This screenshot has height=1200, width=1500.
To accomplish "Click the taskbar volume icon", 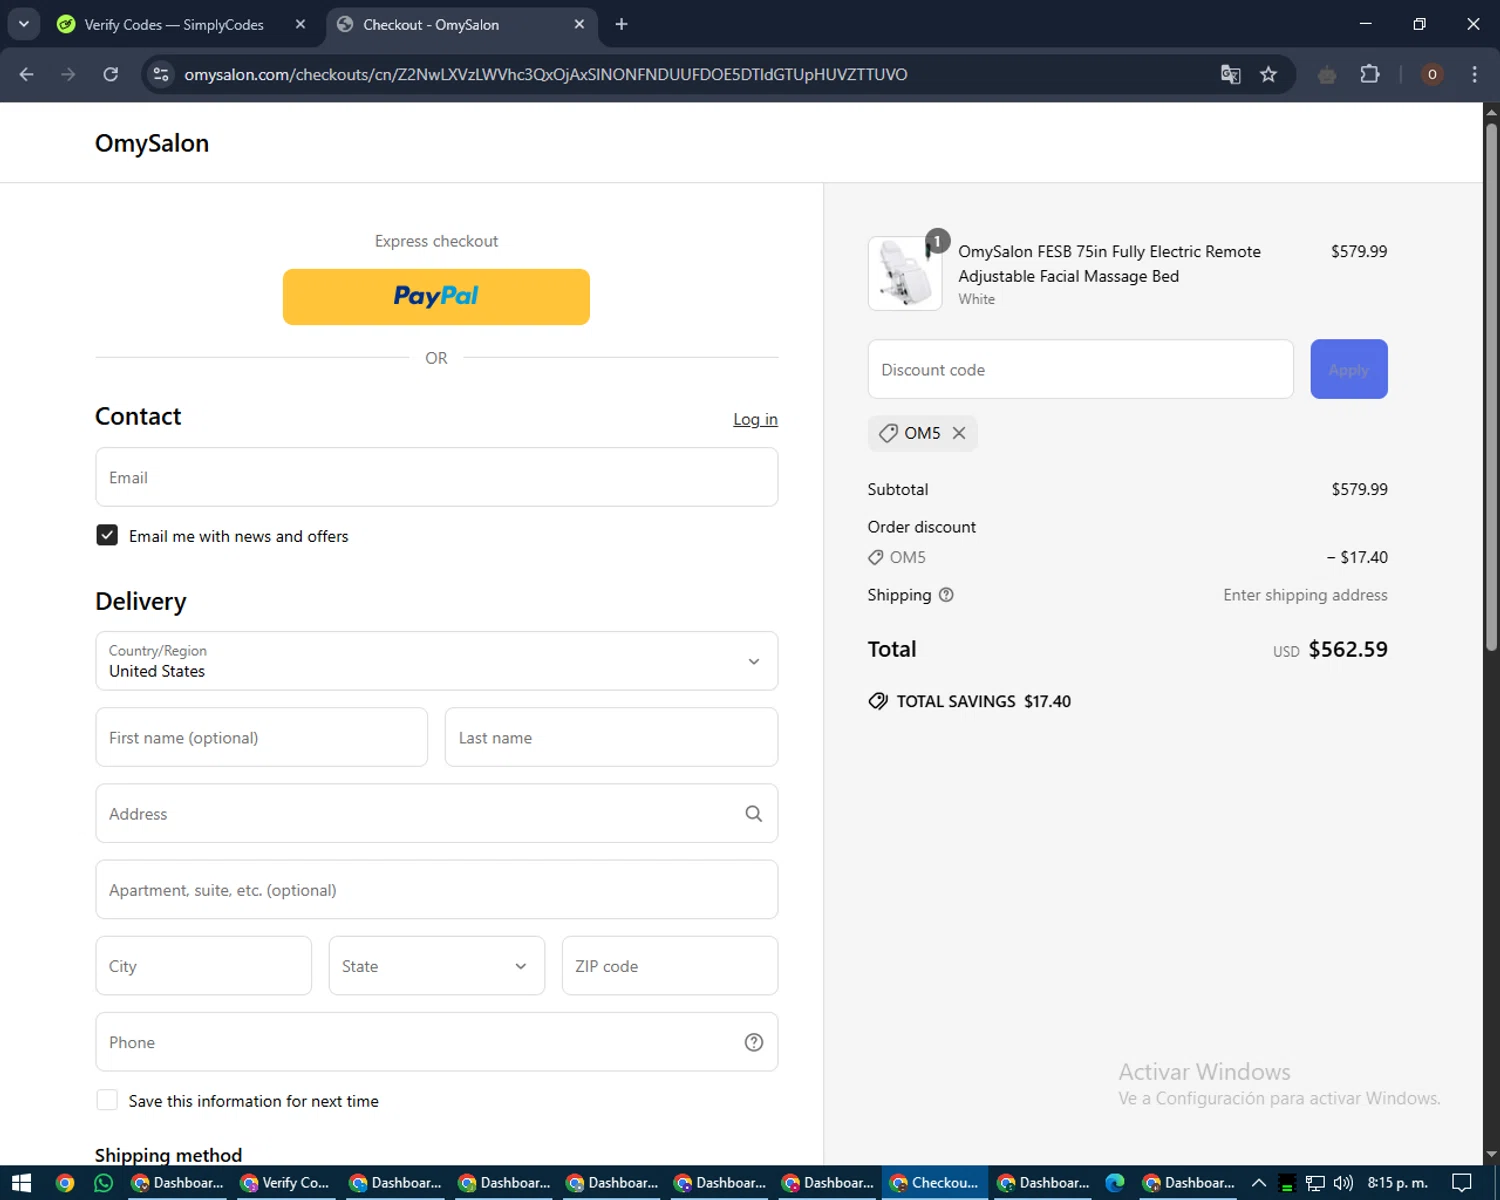I will 1343,1183.
